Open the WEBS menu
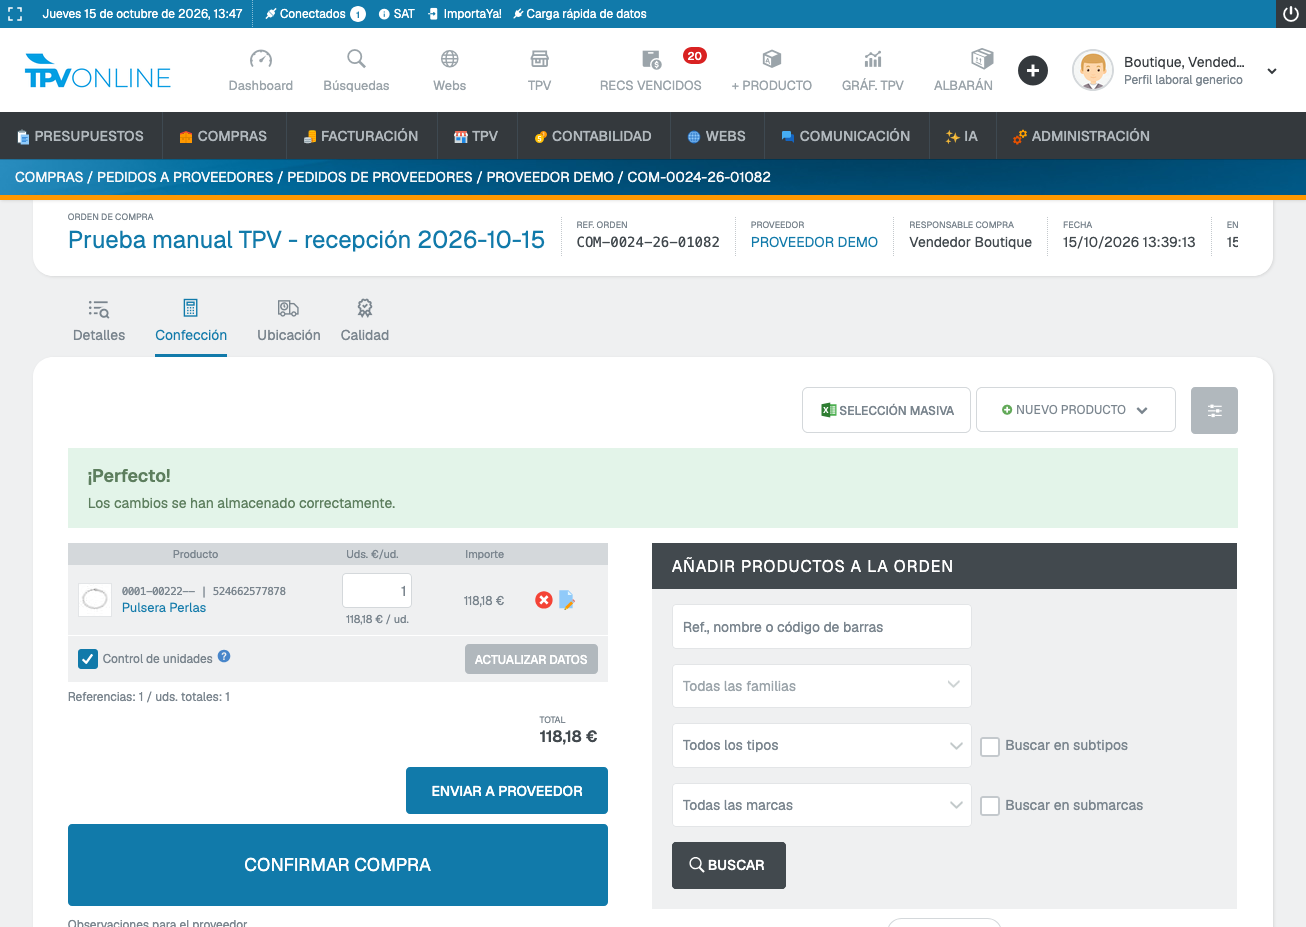 pos(717,136)
